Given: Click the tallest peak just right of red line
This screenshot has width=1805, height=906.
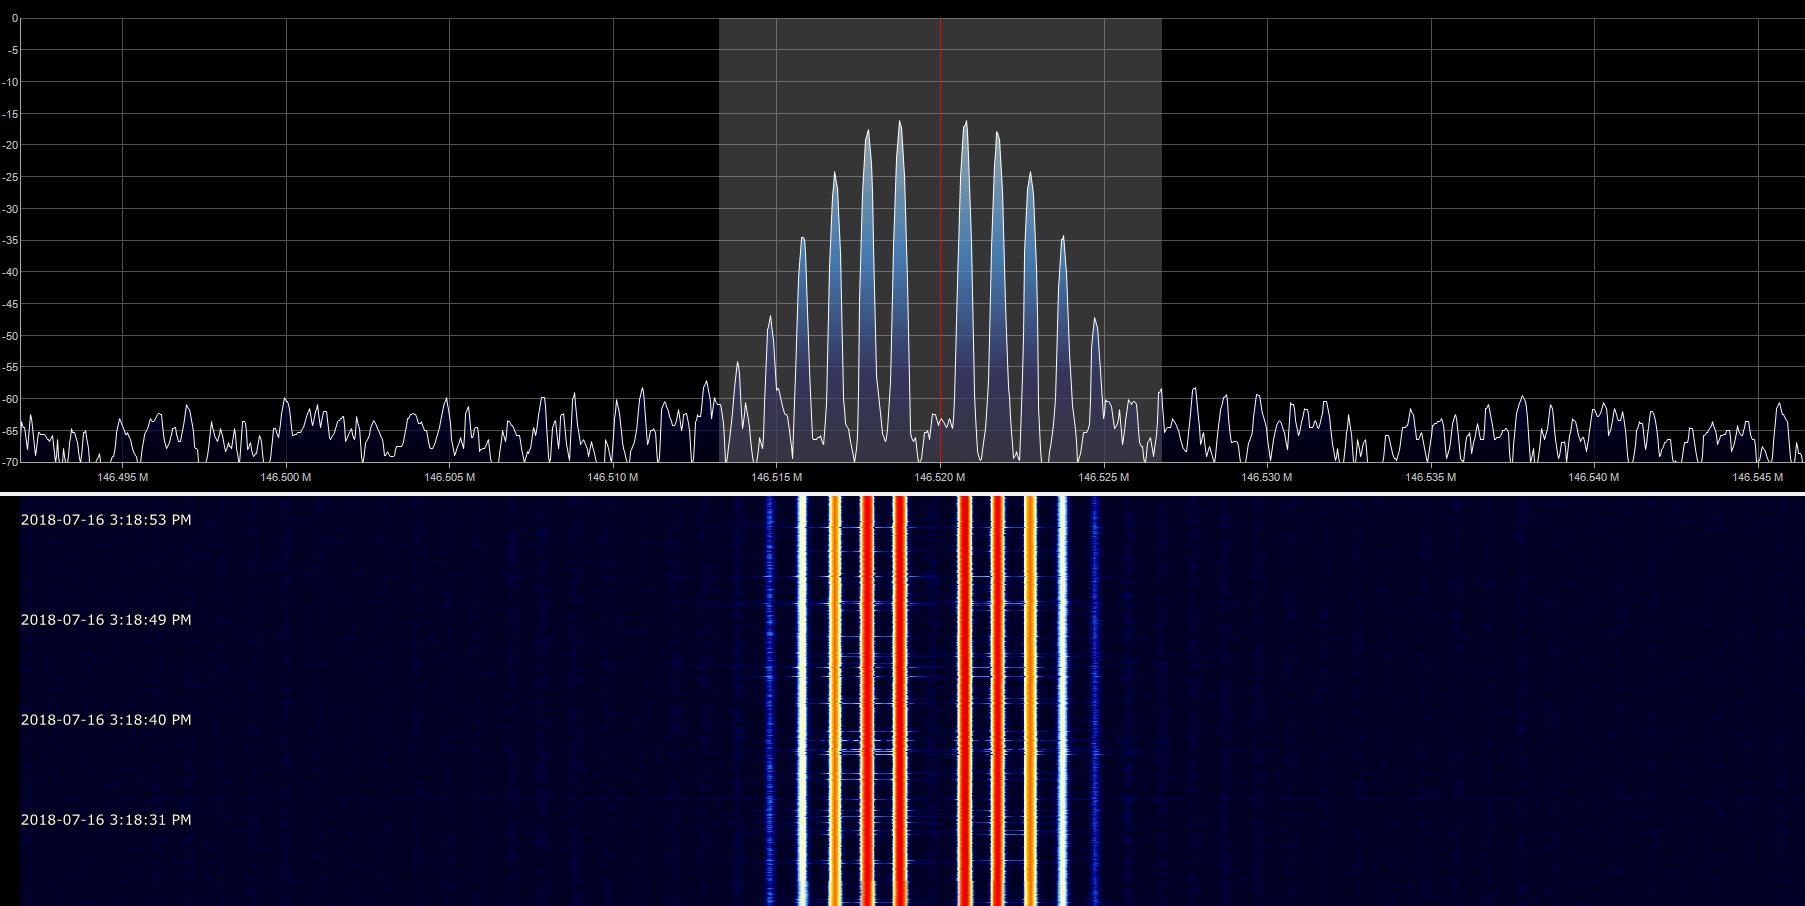Looking at the screenshot, I should pos(965,125).
